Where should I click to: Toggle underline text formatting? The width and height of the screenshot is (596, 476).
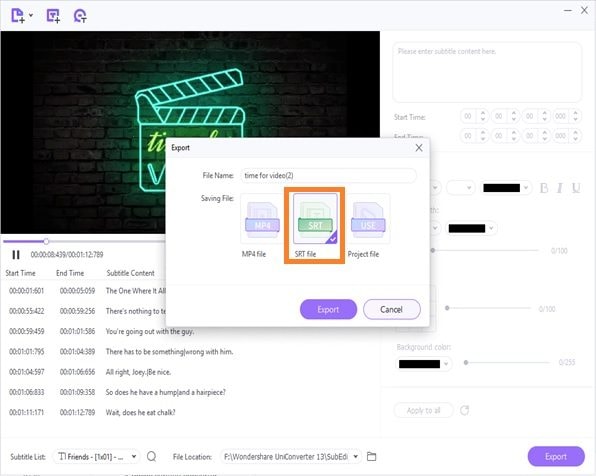(576, 188)
